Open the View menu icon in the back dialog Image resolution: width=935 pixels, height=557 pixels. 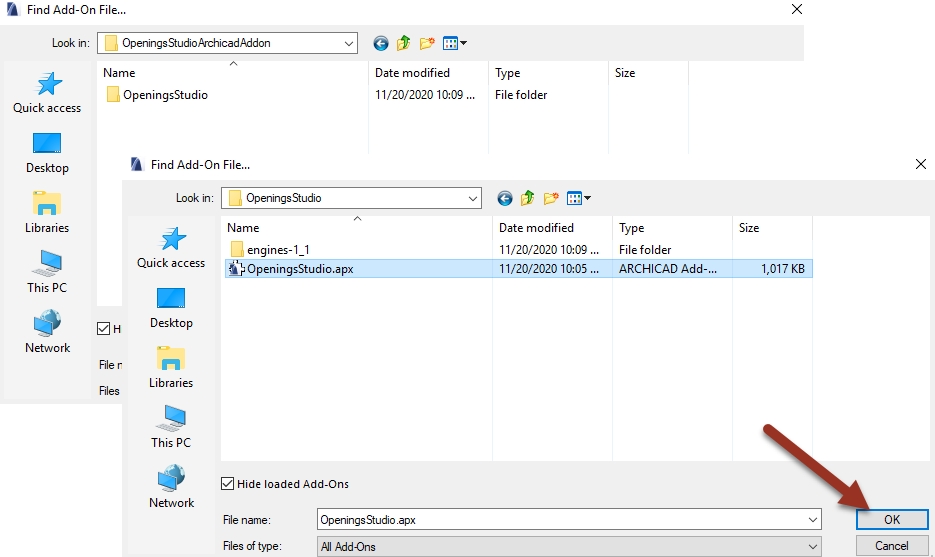click(454, 43)
